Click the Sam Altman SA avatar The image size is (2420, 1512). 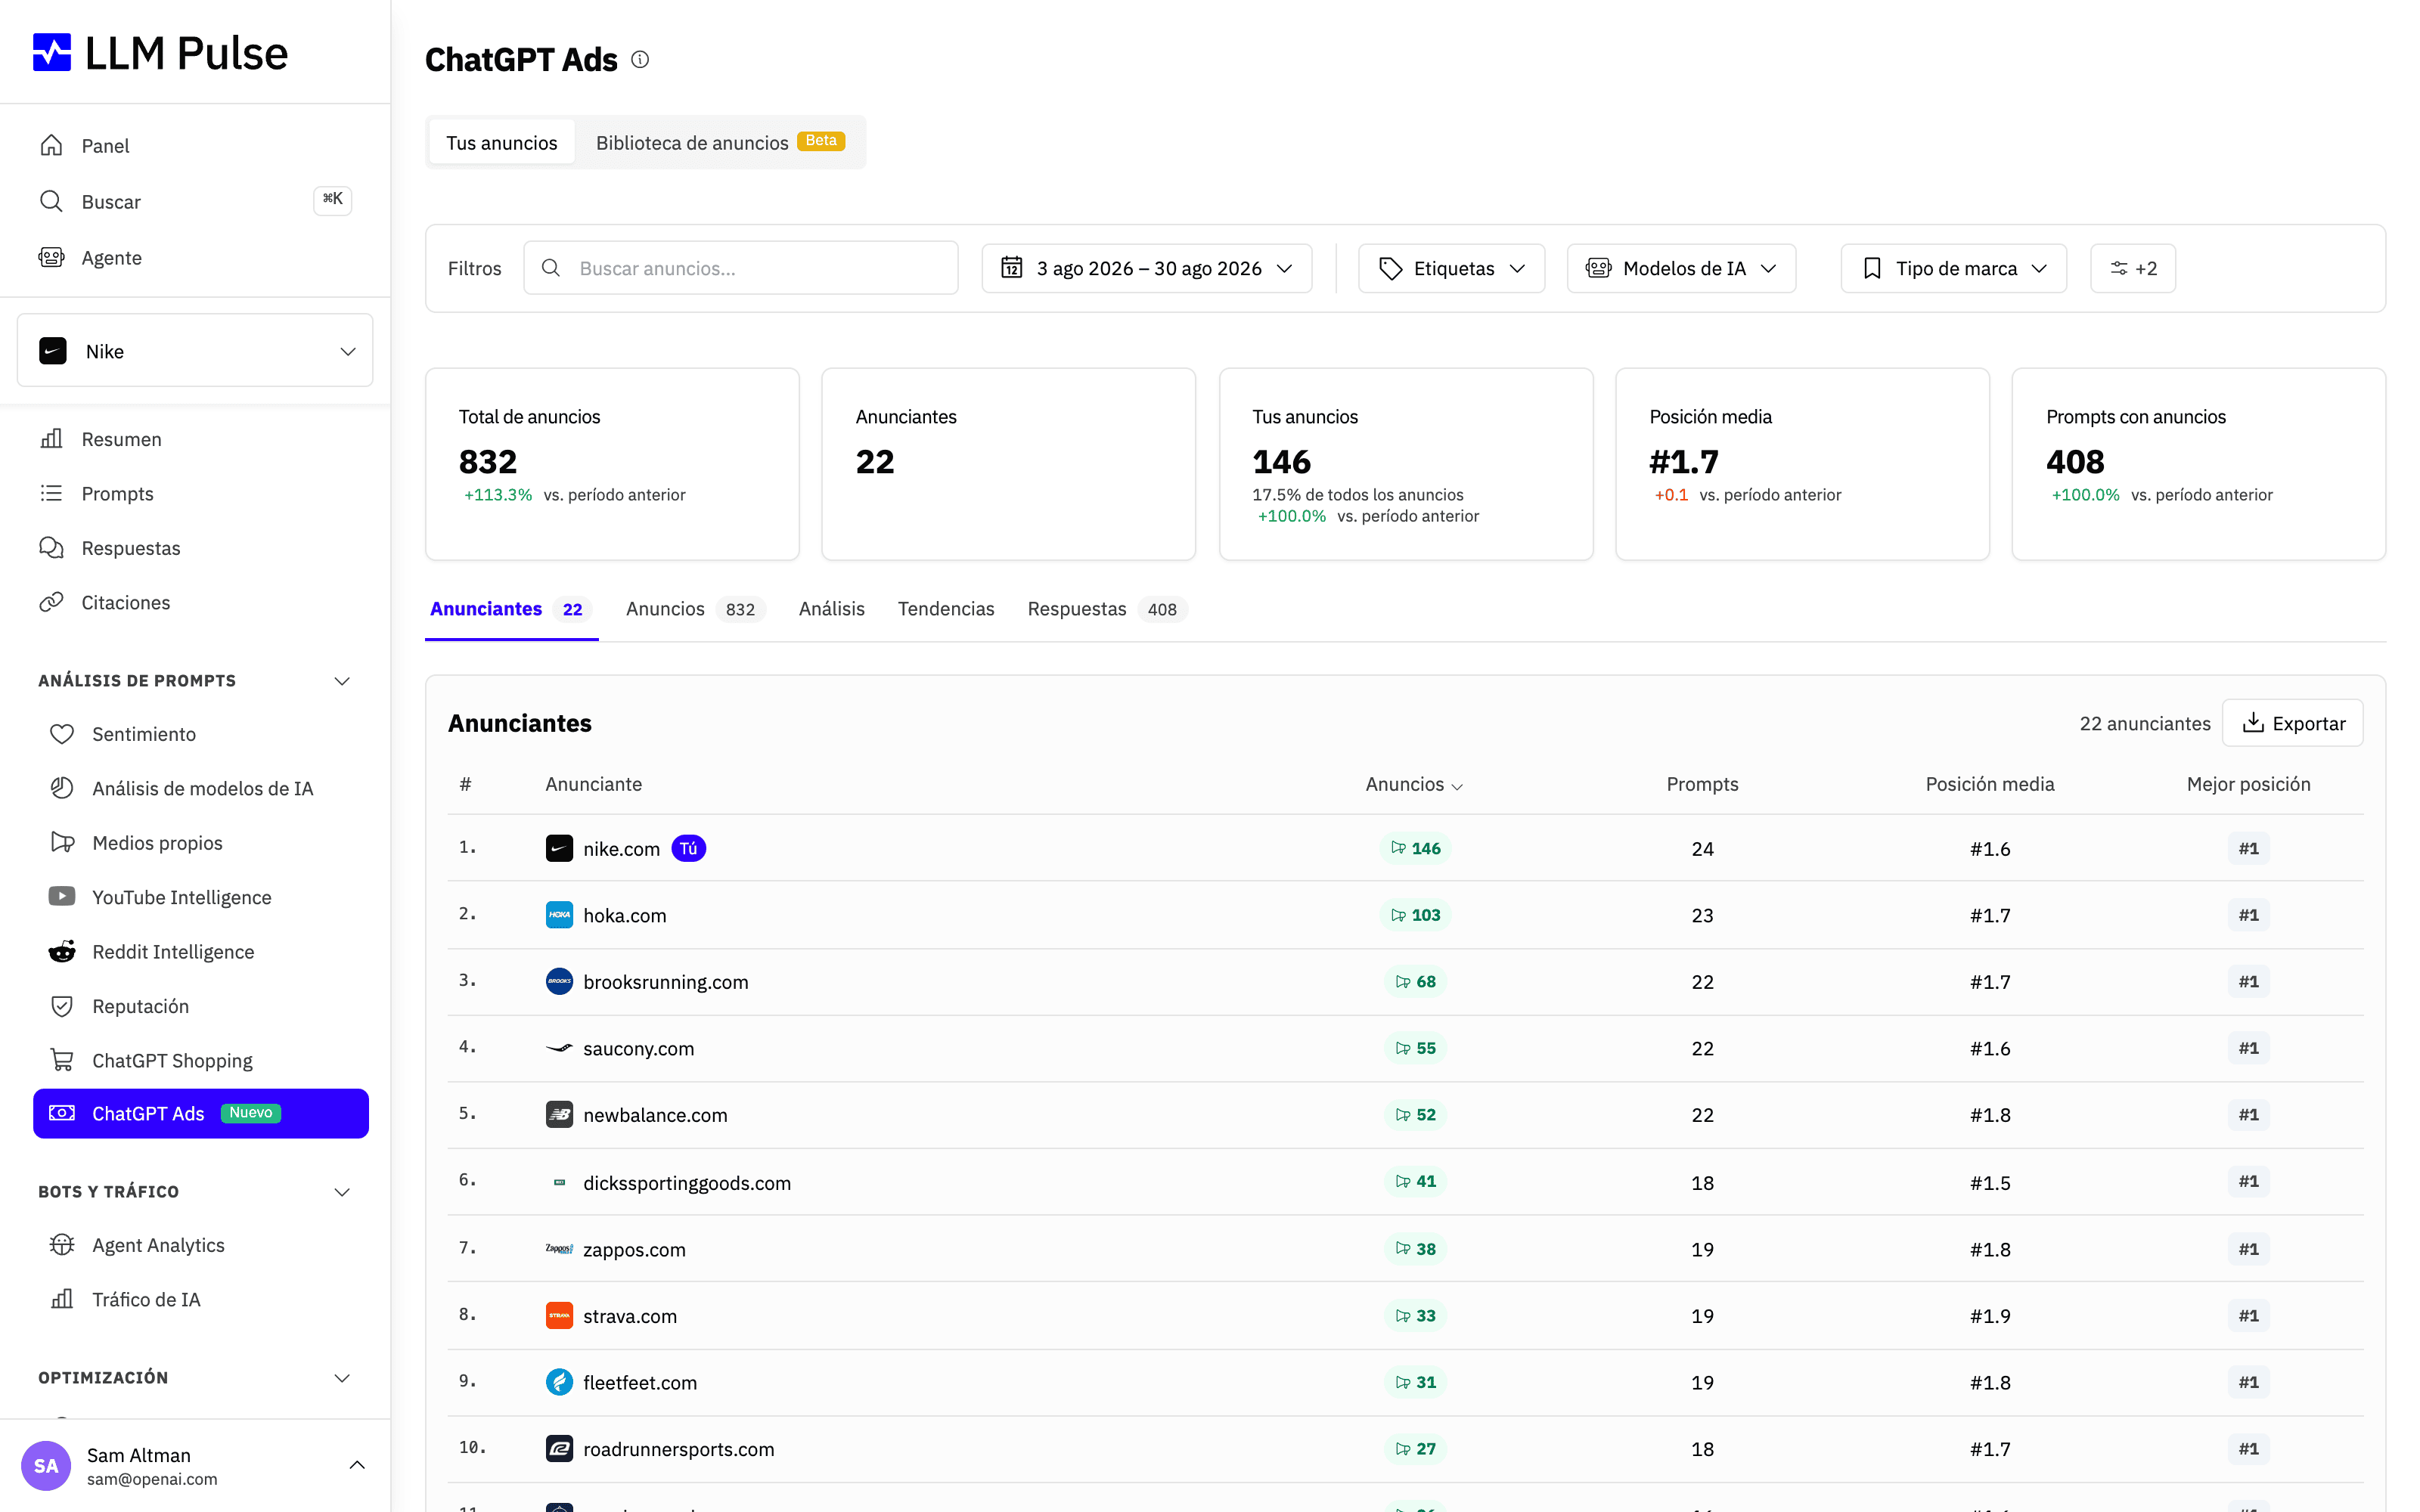tap(46, 1465)
